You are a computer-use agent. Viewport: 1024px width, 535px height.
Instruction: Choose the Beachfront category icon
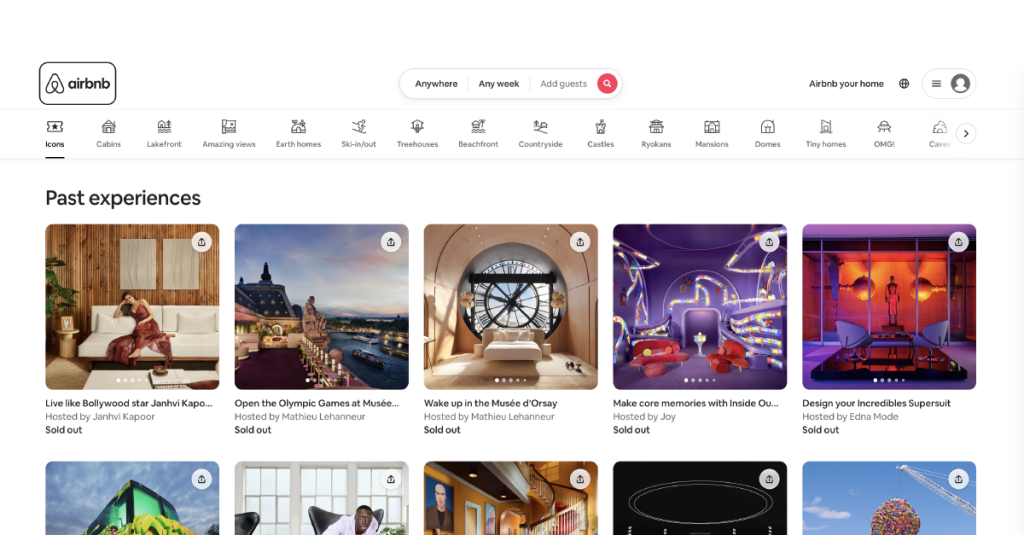478,126
